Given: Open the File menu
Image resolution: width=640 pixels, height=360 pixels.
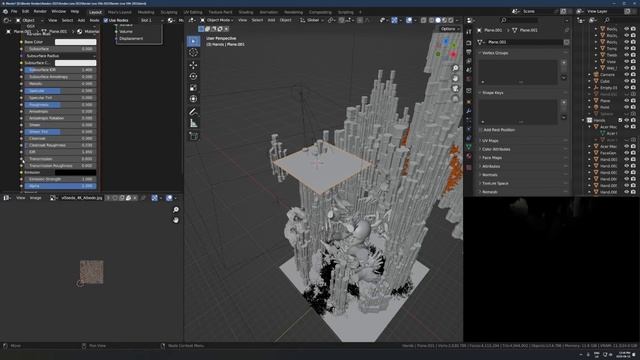Looking at the screenshot, I should tap(14, 12).
